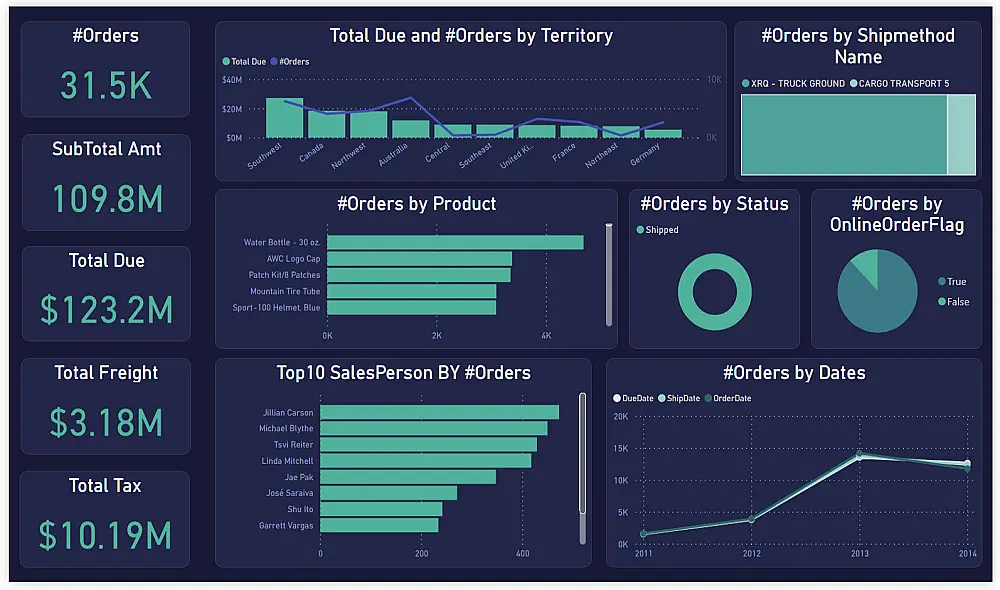This screenshot has width=1000, height=590.
Task: Click the Canada territory column
Action: [x=327, y=124]
